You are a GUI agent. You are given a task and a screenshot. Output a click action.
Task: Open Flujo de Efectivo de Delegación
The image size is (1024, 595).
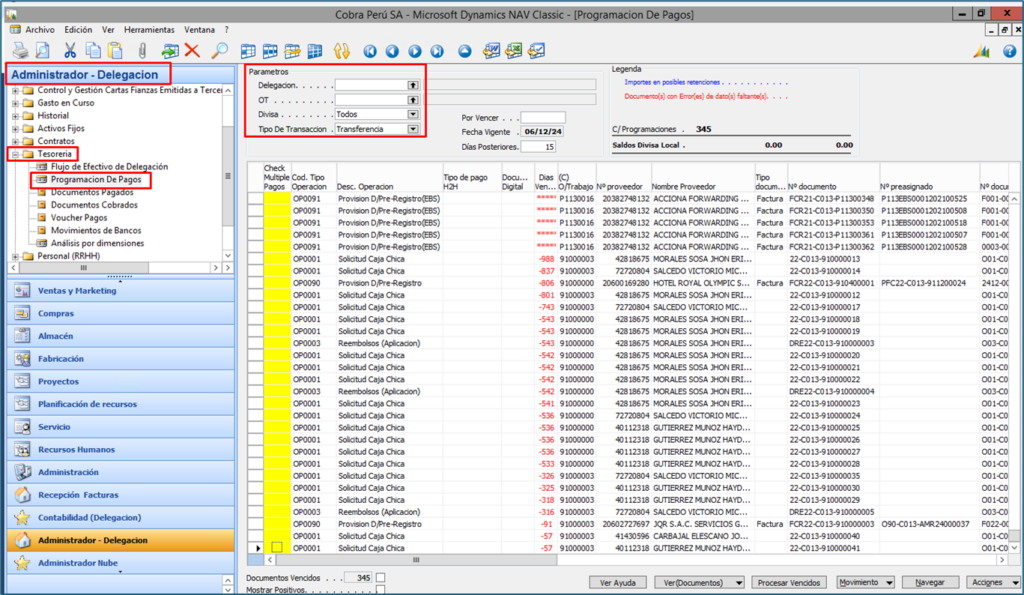tap(109, 167)
